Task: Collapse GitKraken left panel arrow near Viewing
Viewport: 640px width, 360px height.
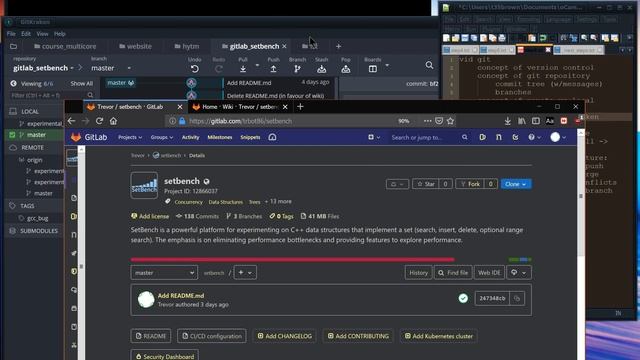Action: pyautogui.click(x=13, y=83)
